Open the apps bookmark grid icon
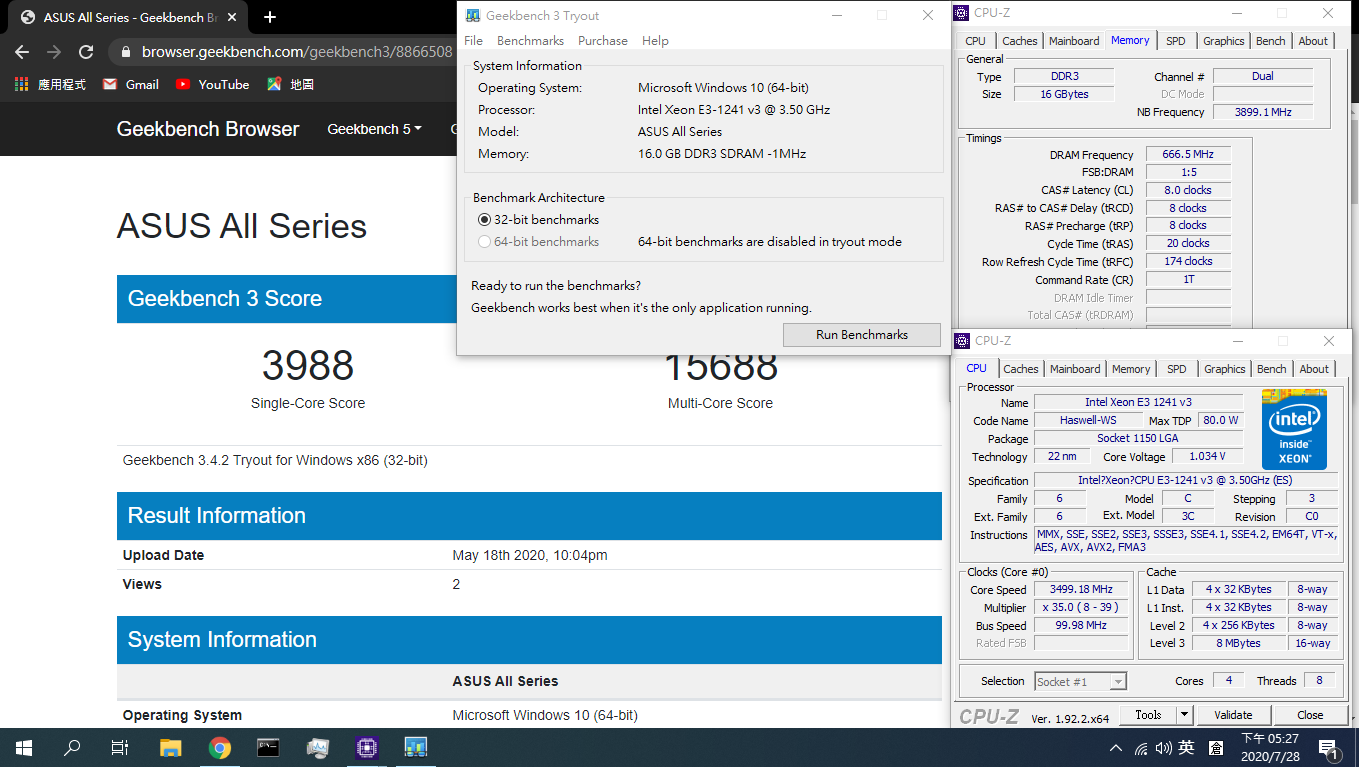1359x767 pixels. tap(21, 84)
